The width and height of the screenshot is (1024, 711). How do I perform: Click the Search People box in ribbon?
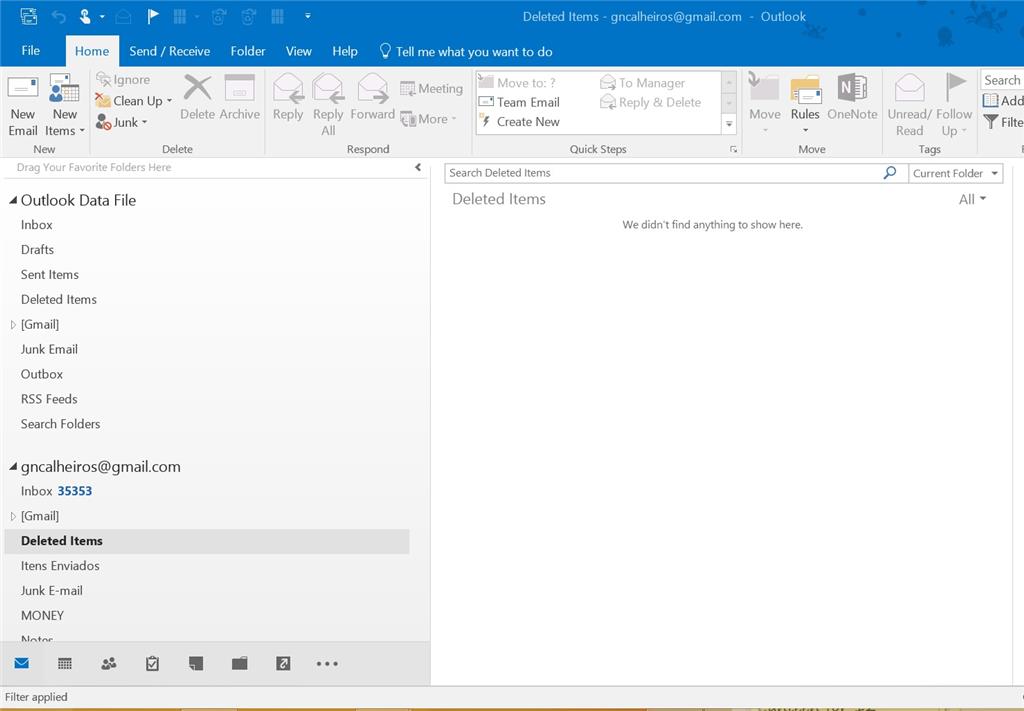tap(1002, 80)
